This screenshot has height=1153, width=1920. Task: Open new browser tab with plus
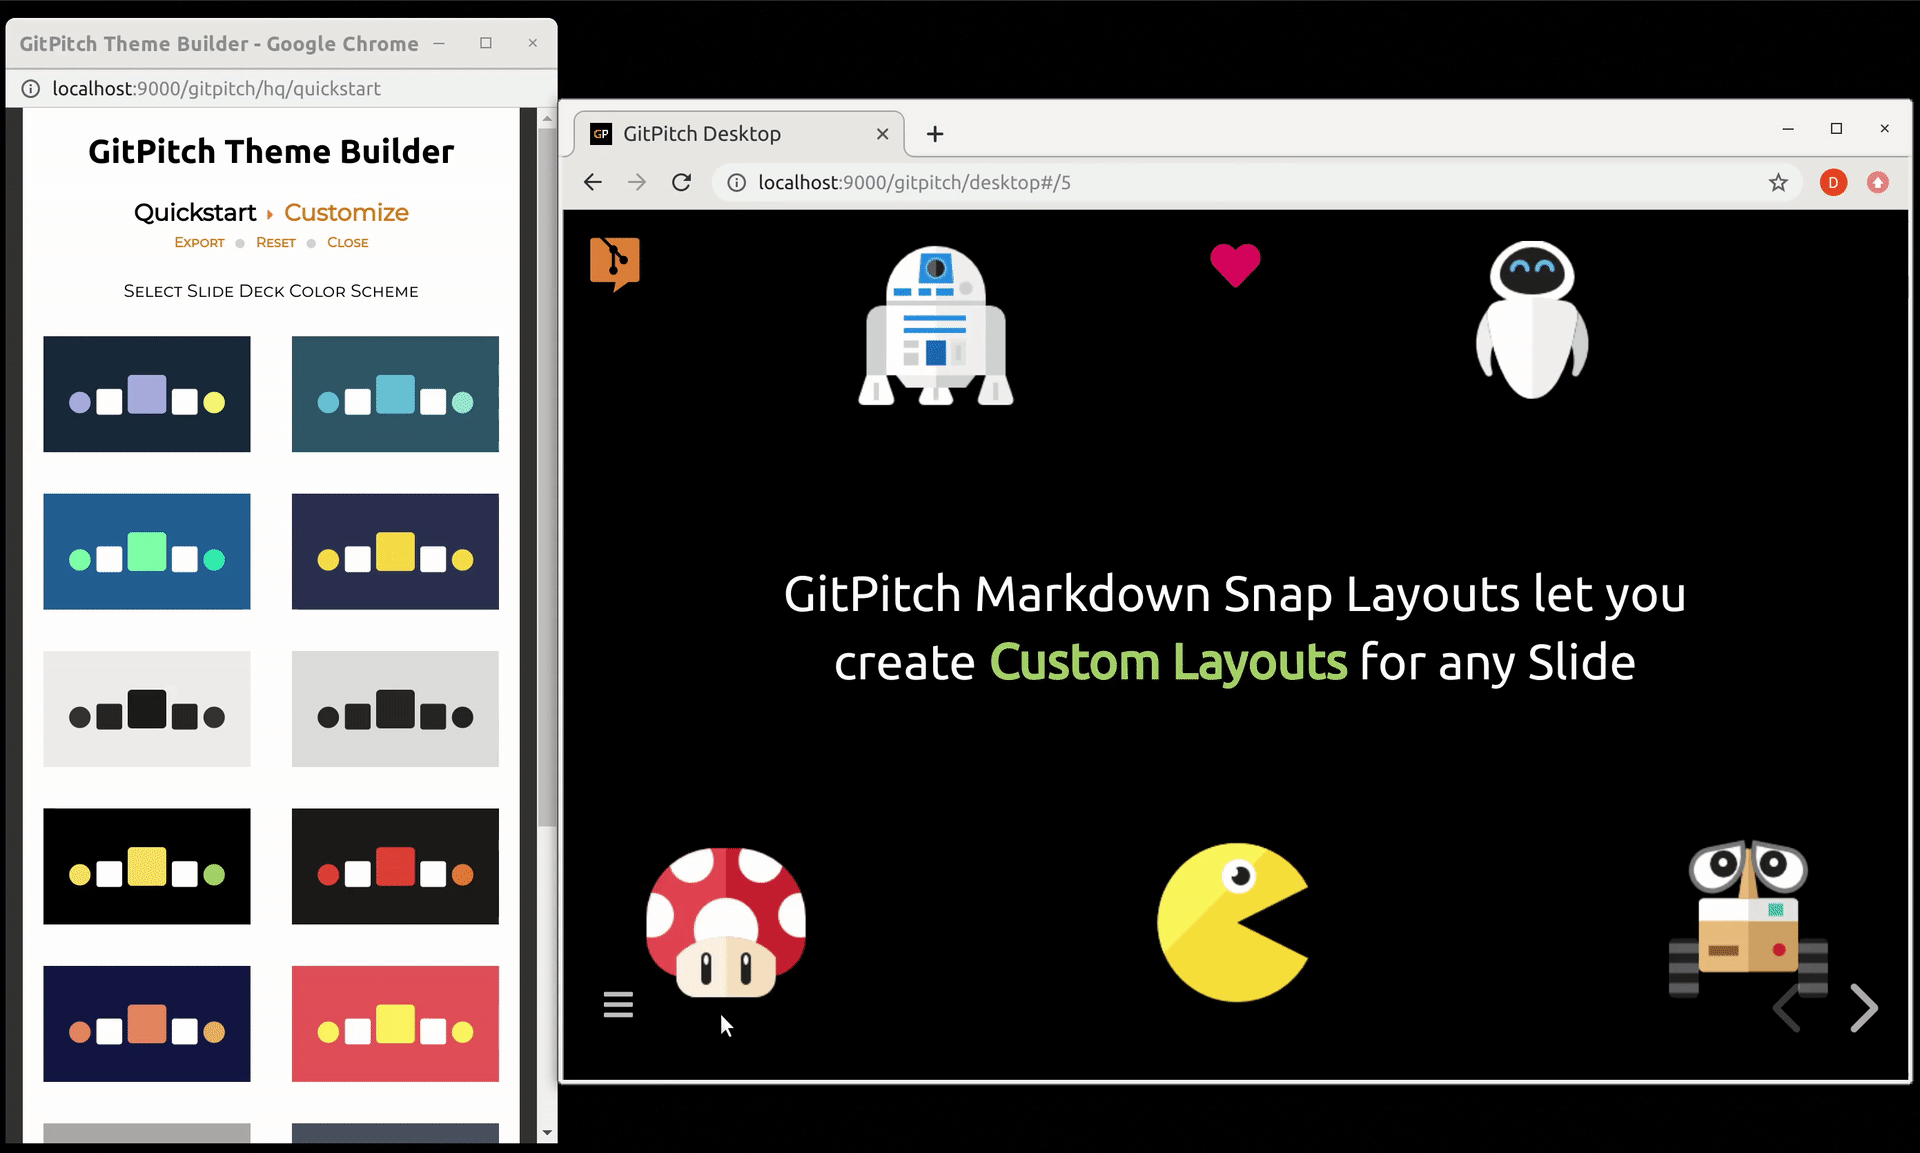click(934, 134)
